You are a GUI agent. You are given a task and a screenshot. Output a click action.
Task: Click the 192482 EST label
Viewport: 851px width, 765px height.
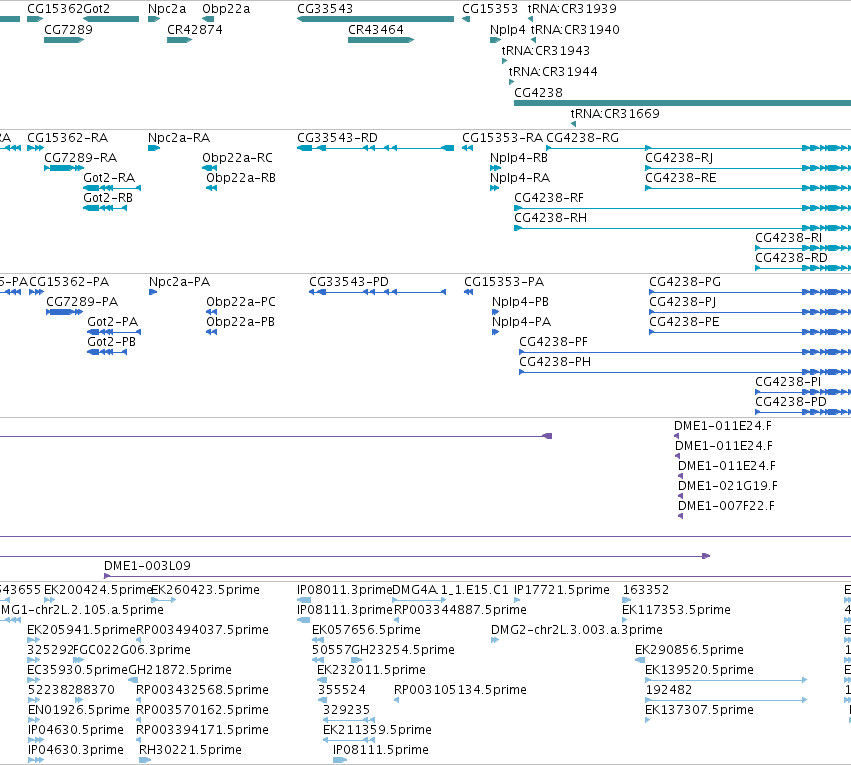[x=669, y=690]
